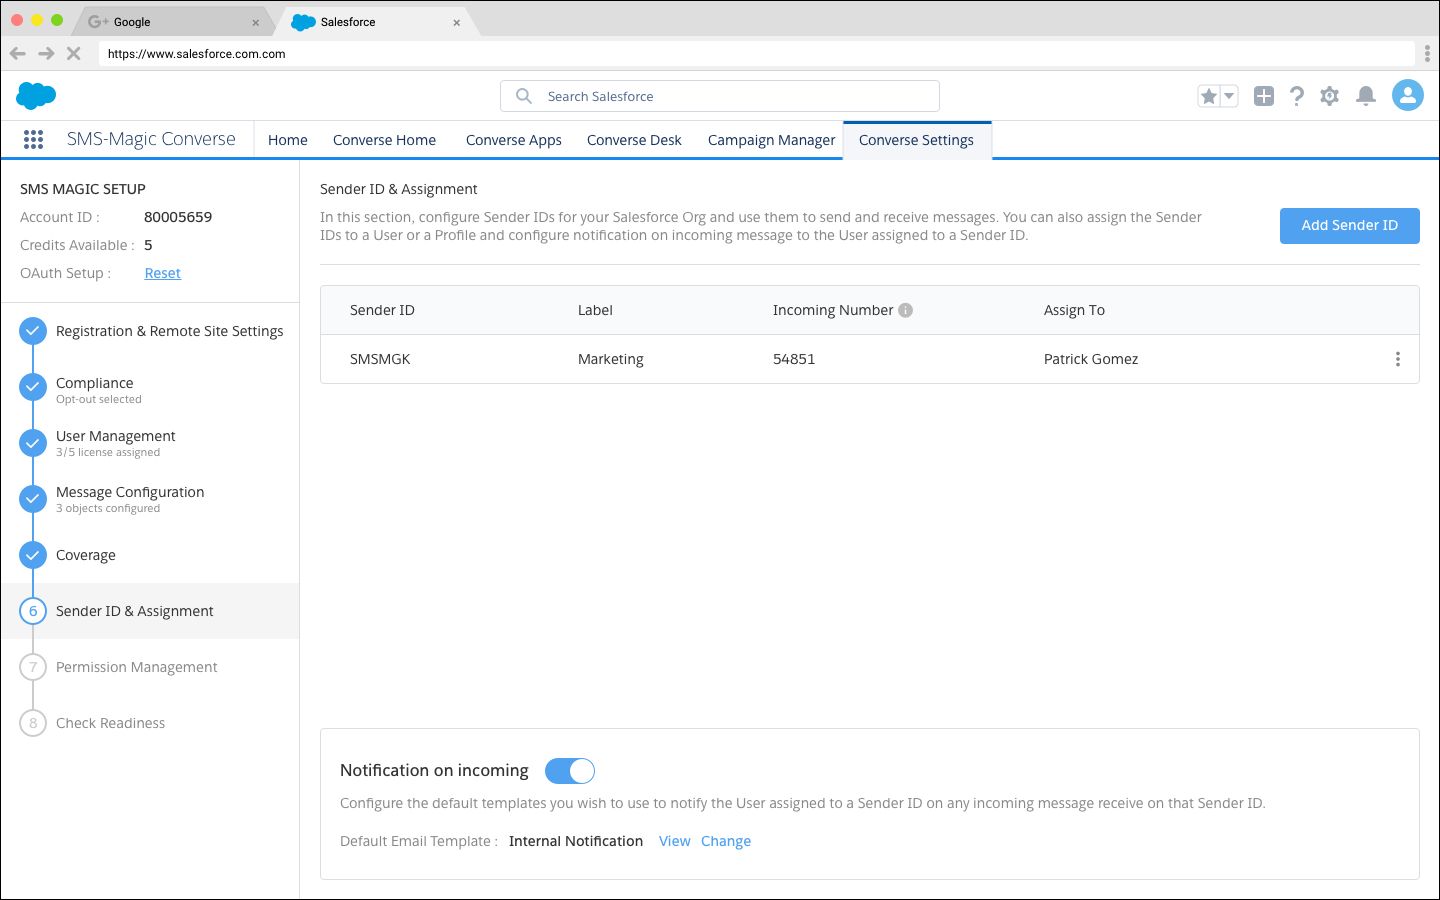1440x900 pixels.
Task: Open Registration & Remote Site Settings step
Action: pyautogui.click(x=150, y=331)
